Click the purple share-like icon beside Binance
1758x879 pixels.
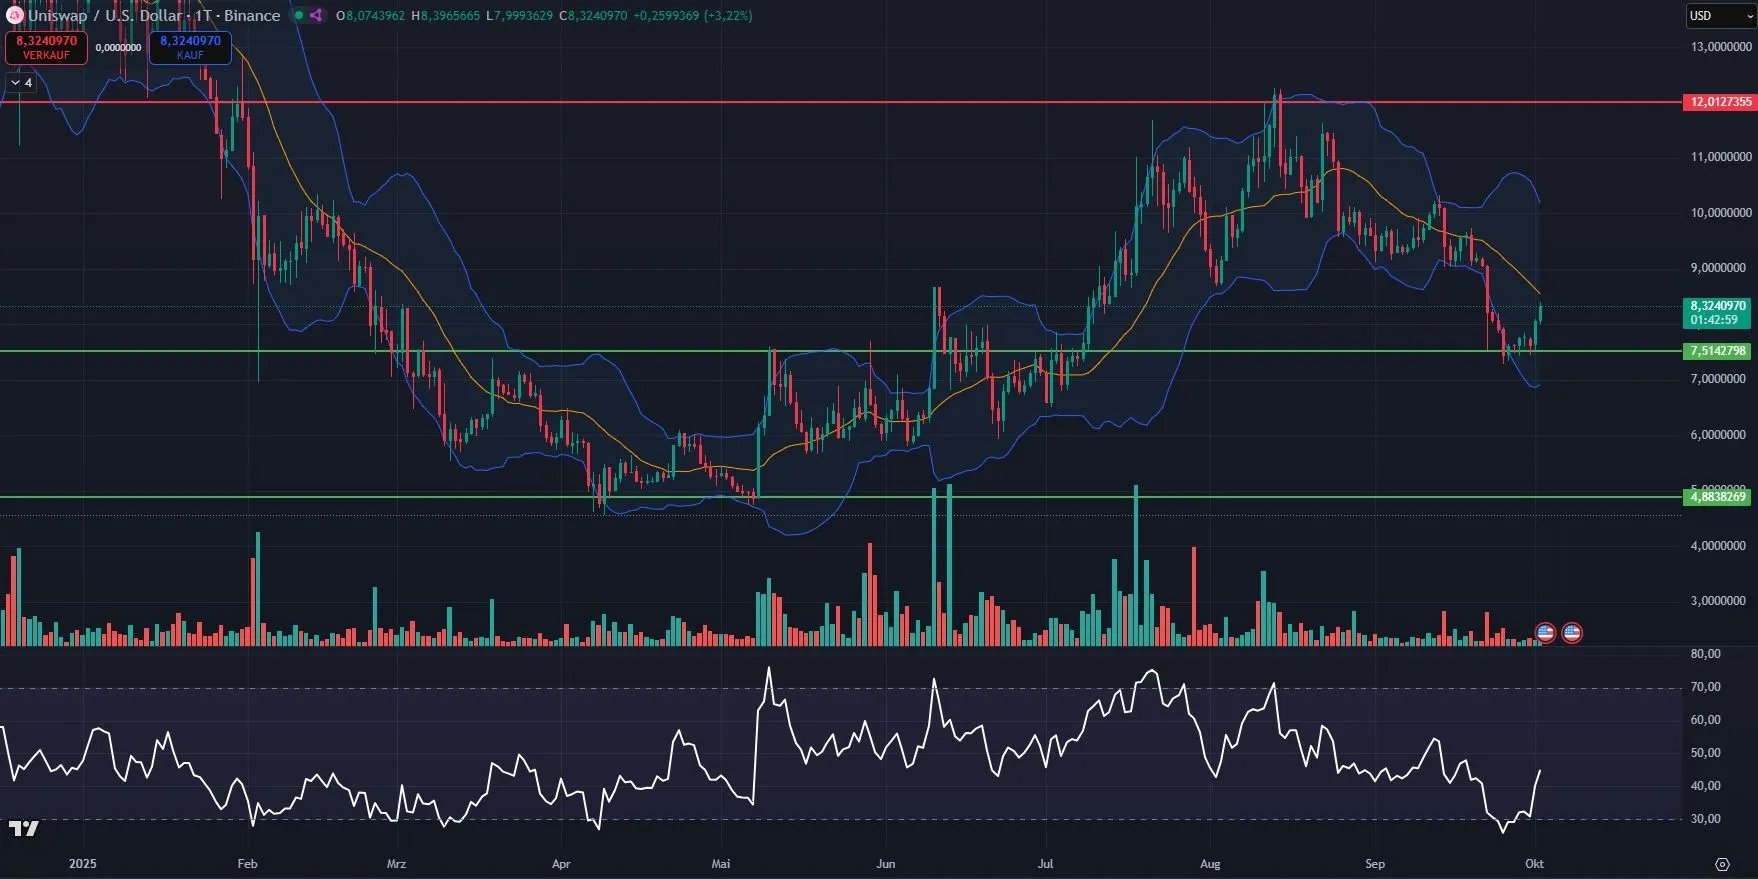click(316, 15)
